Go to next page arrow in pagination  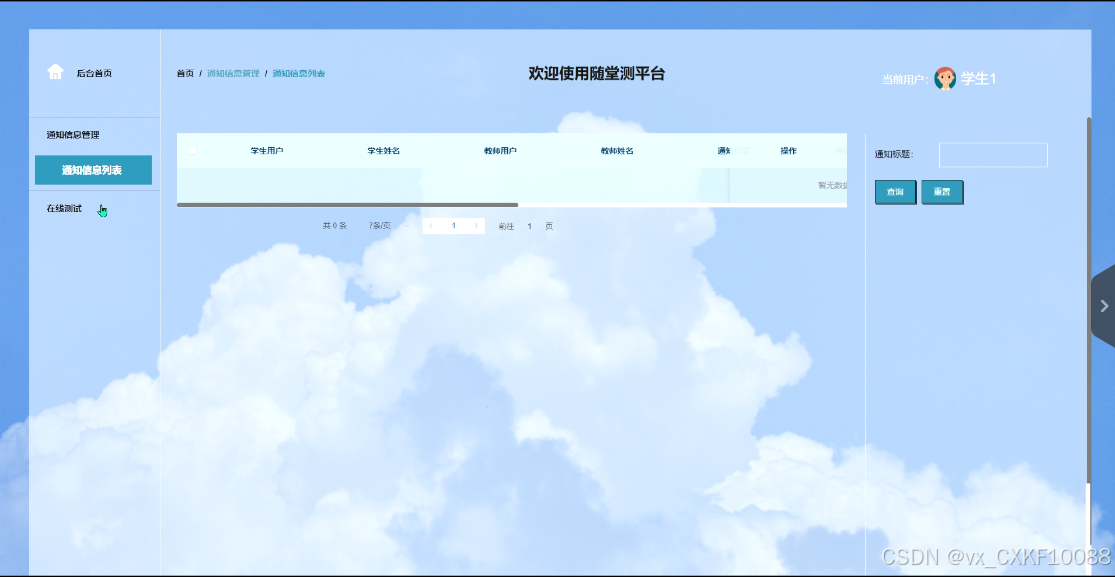476,226
